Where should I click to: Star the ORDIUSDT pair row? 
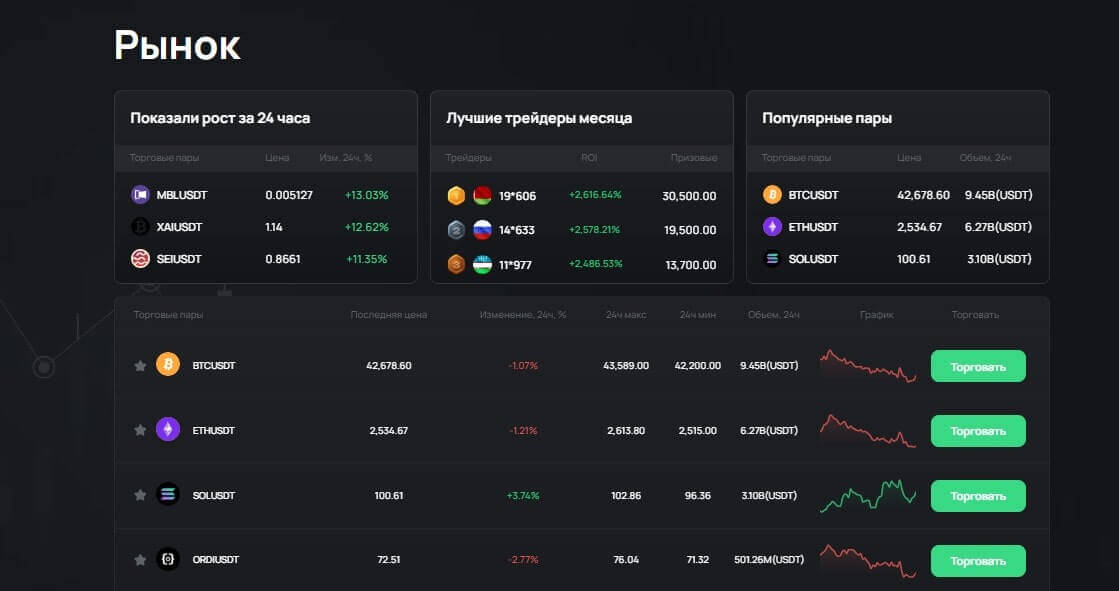coord(140,560)
